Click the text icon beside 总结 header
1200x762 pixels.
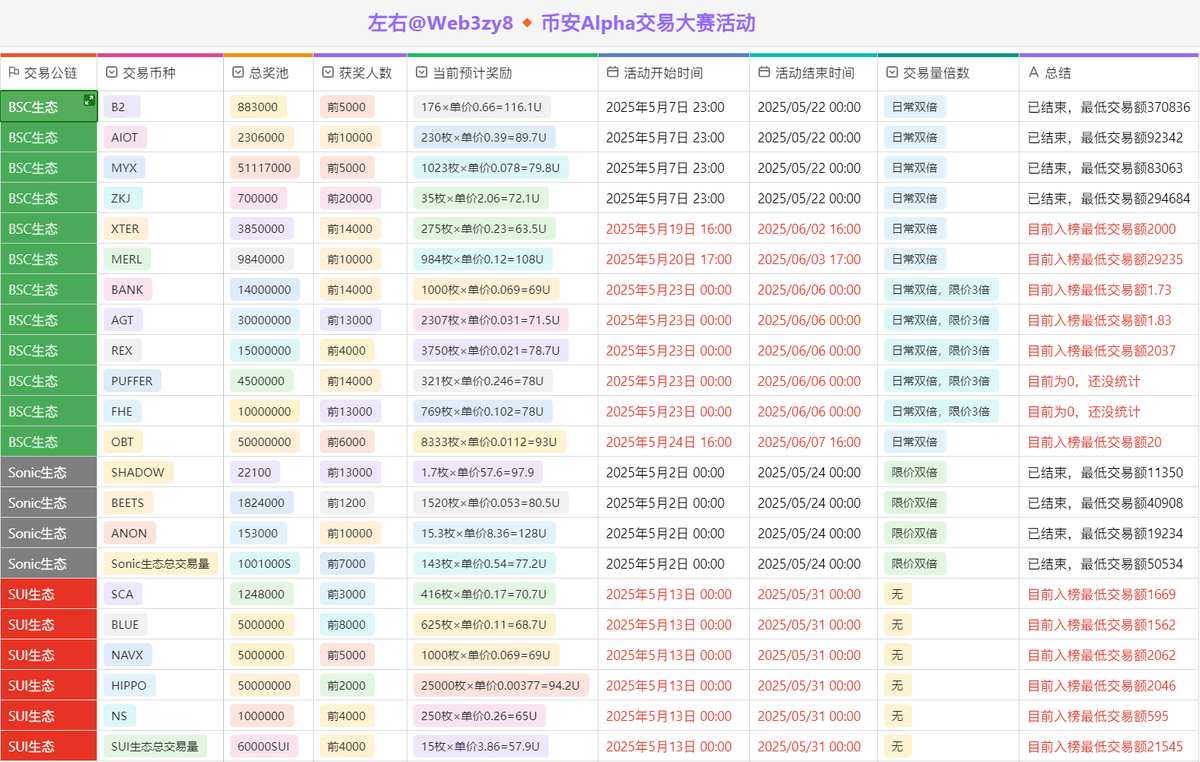click(x=1034, y=73)
